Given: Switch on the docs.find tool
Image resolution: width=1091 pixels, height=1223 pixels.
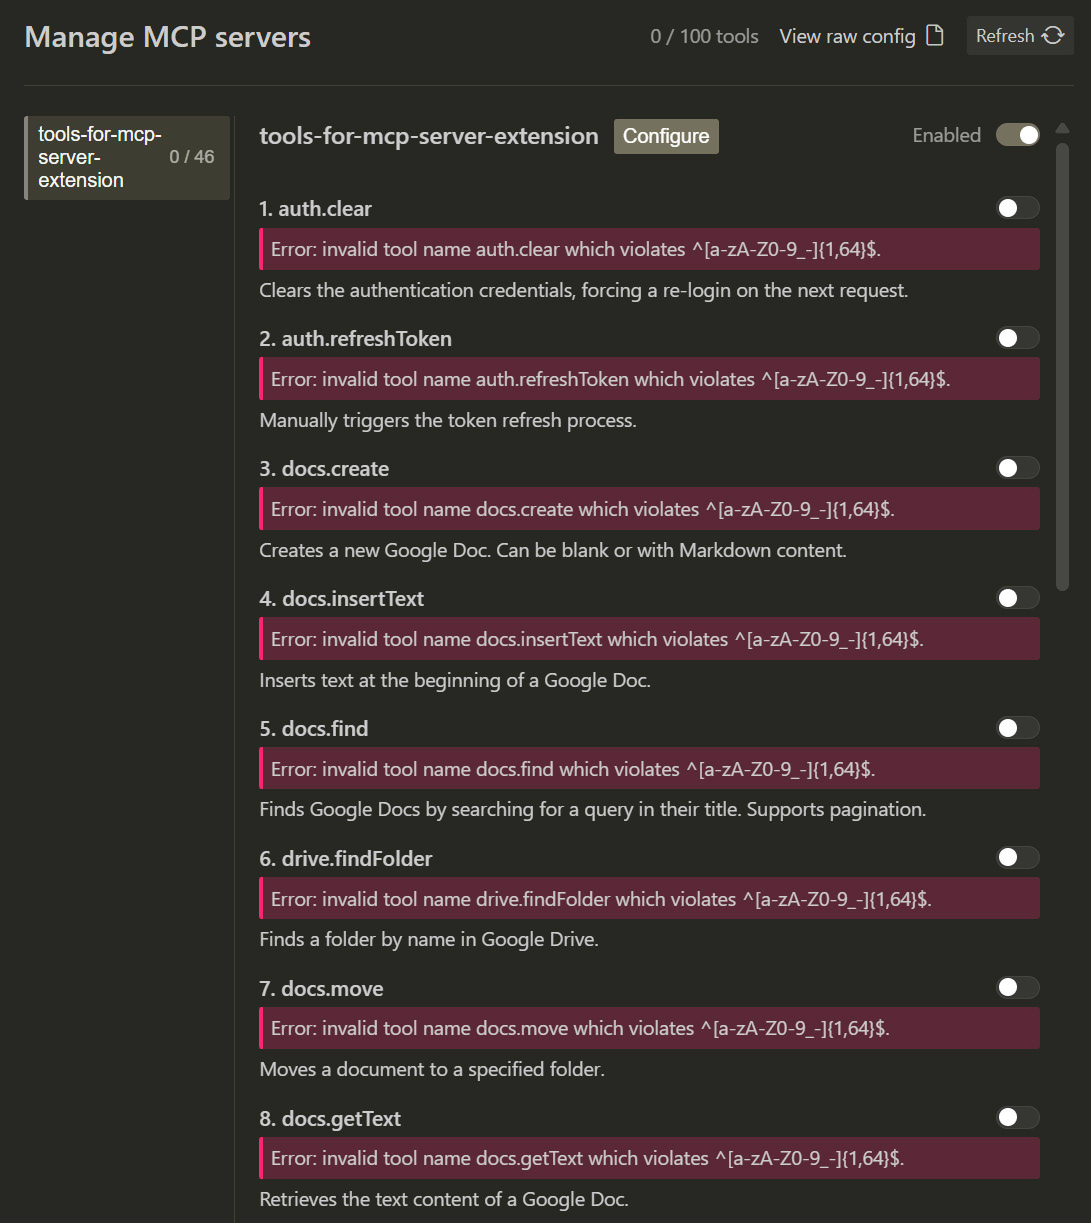Looking at the screenshot, I should tap(1017, 728).
